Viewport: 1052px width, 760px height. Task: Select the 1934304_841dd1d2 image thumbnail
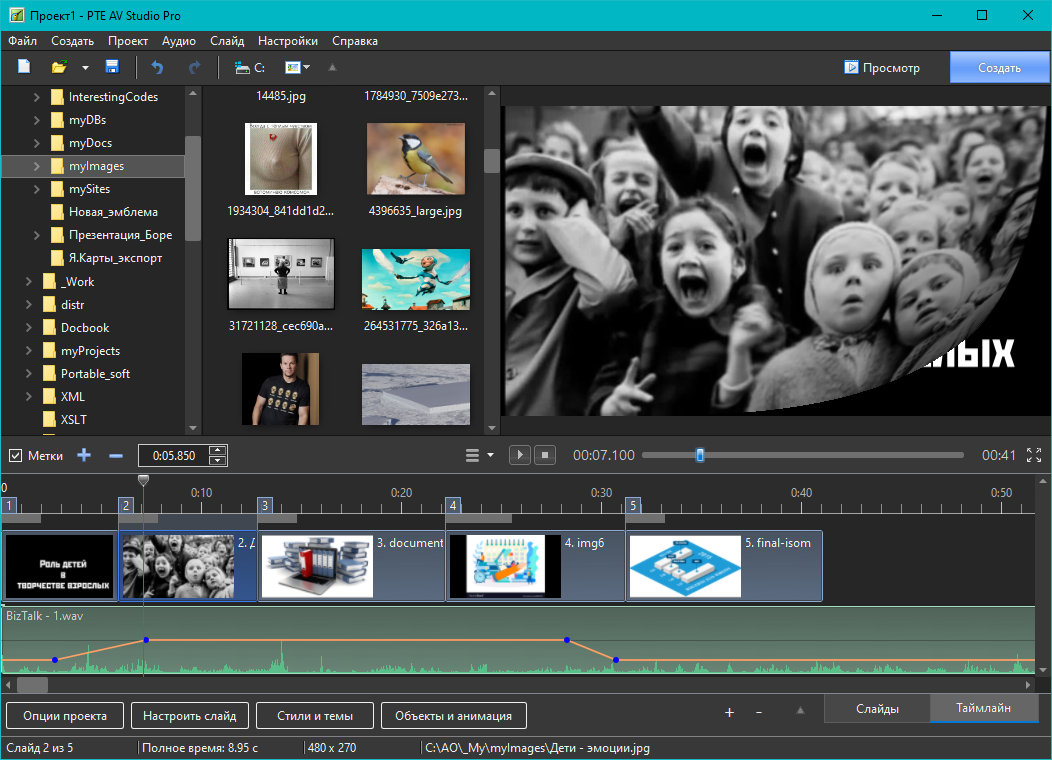(x=280, y=159)
